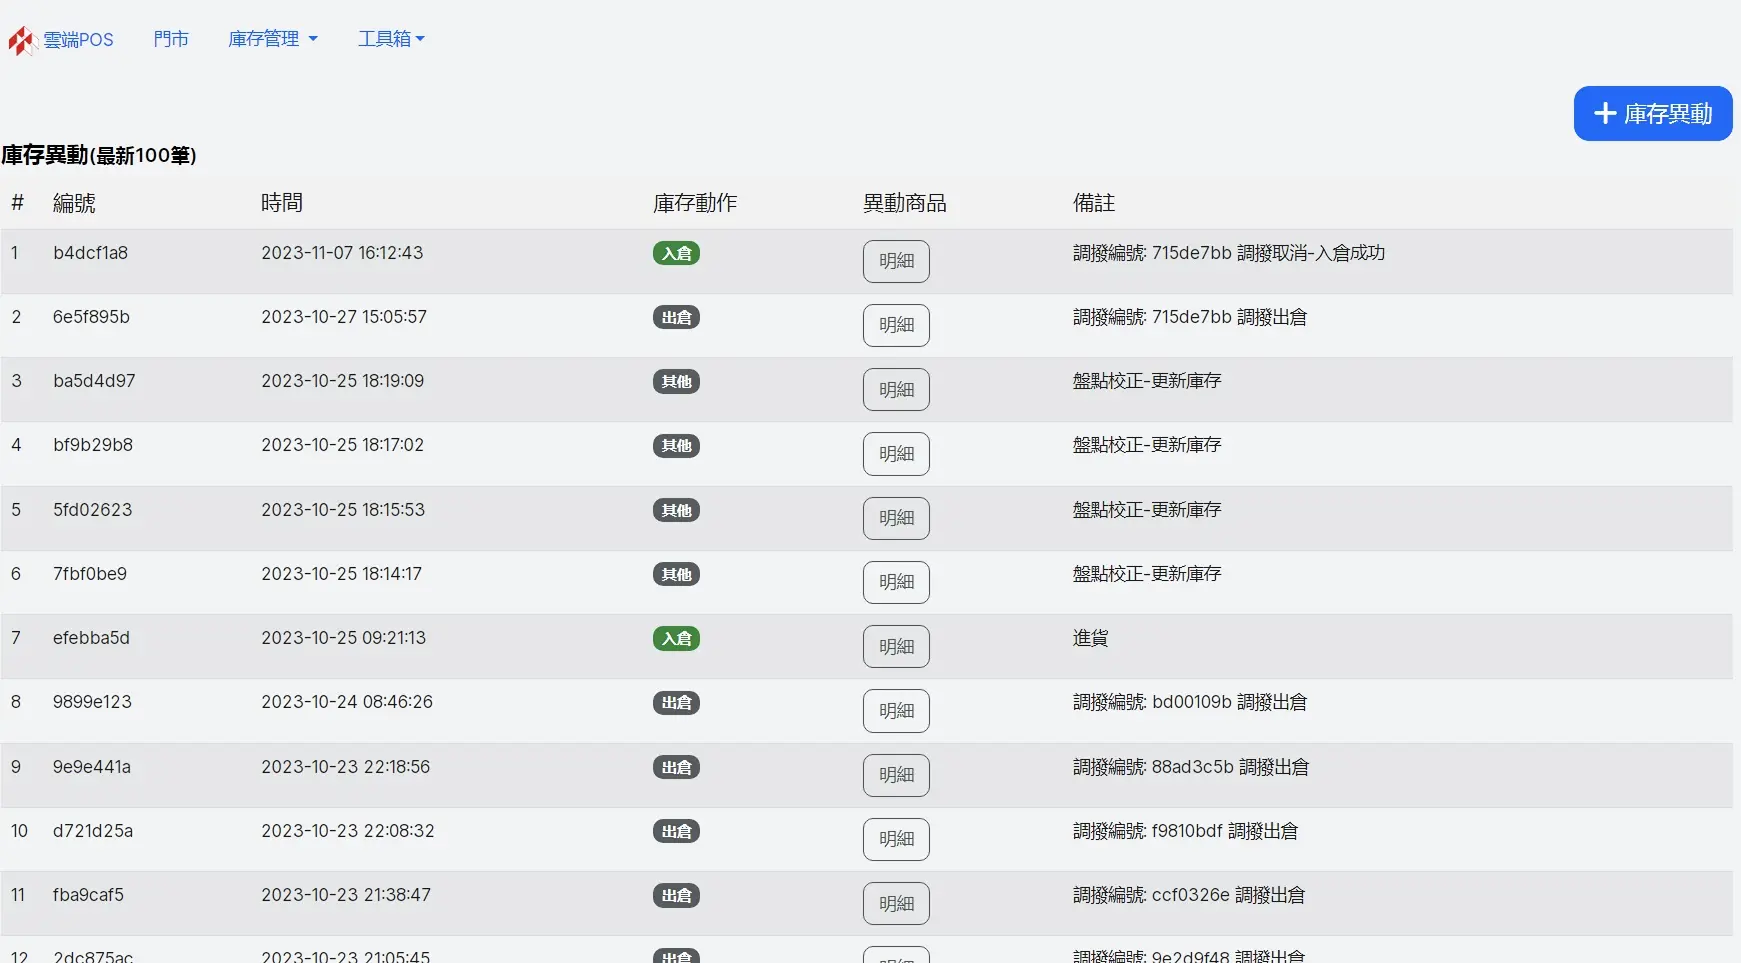
Task: Open 明細 for record 6e5f895b
Action: 896,325
